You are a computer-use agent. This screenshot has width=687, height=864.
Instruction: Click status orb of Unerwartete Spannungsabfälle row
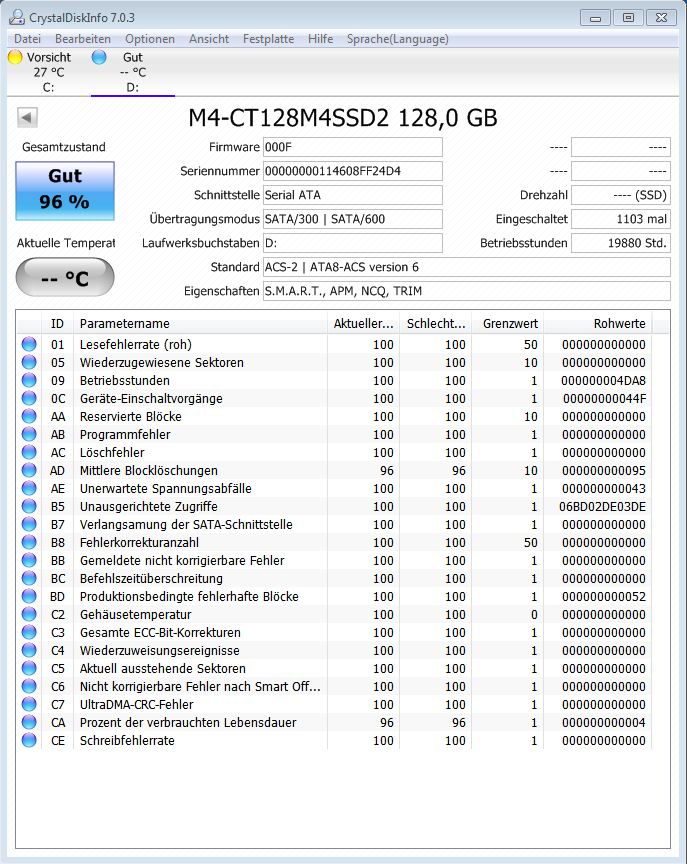29,488
